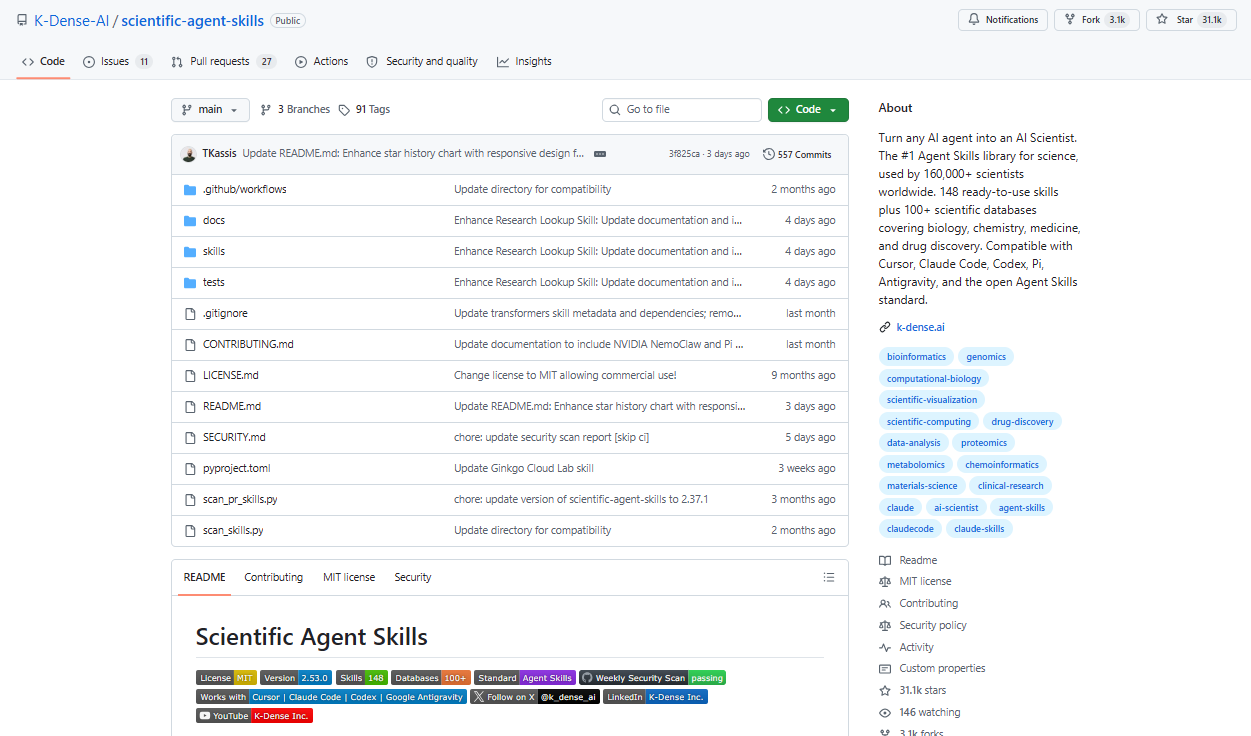Open commit 'Change license to MIT allowing commercial use!'
Viewport: 1251px width, 736px height.
tap(565, 375)
